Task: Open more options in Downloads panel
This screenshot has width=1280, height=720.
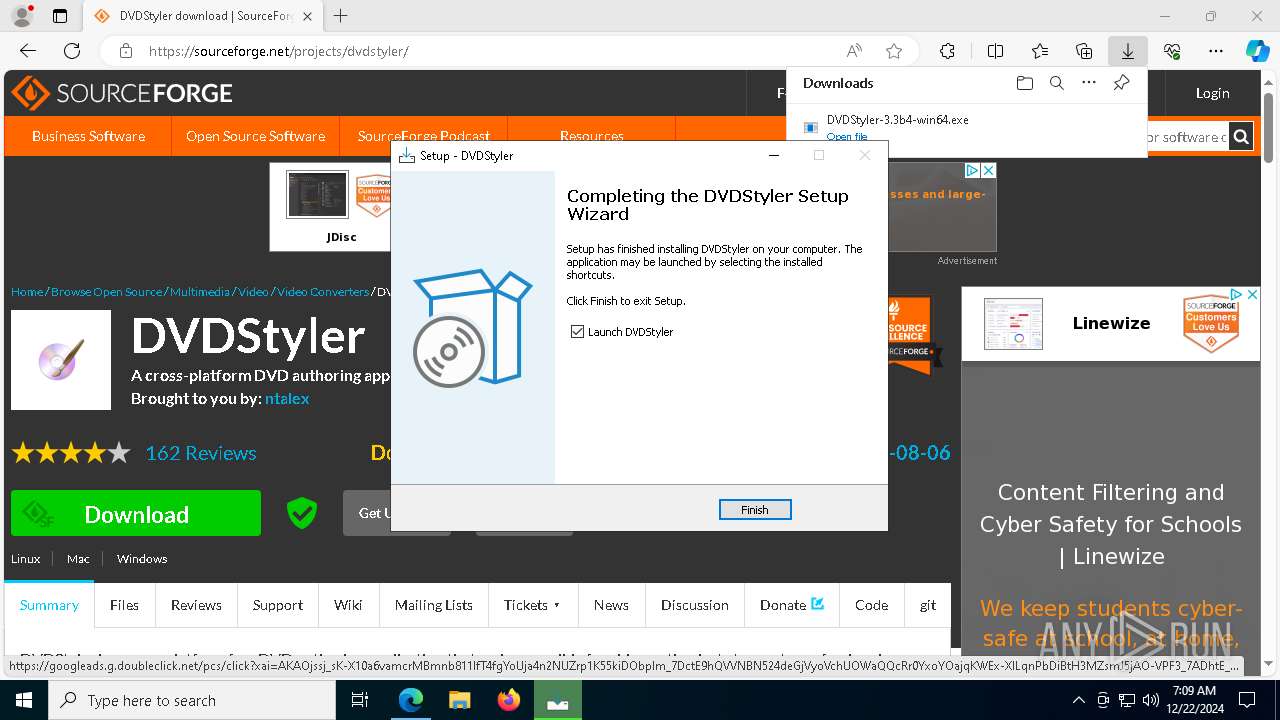Action: tap(1089, 83)
